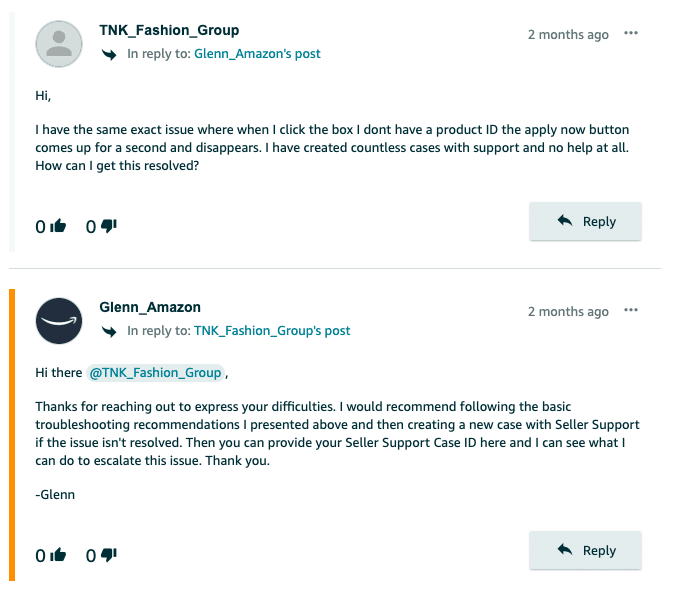674x594 pixels.
Task: Reply to Glenn_Amazon's post
Action: click(x=585, y=550)
